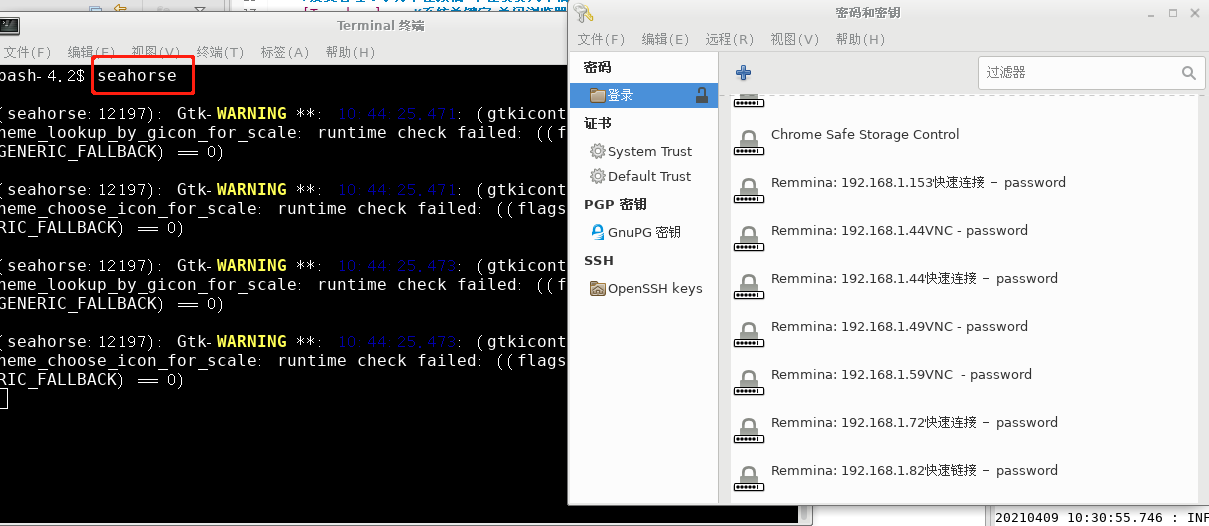This screenshot has width=1209, height=526.
Task: Click the lock icon beside 登录 keyring
Action: (x=702, y=95)
